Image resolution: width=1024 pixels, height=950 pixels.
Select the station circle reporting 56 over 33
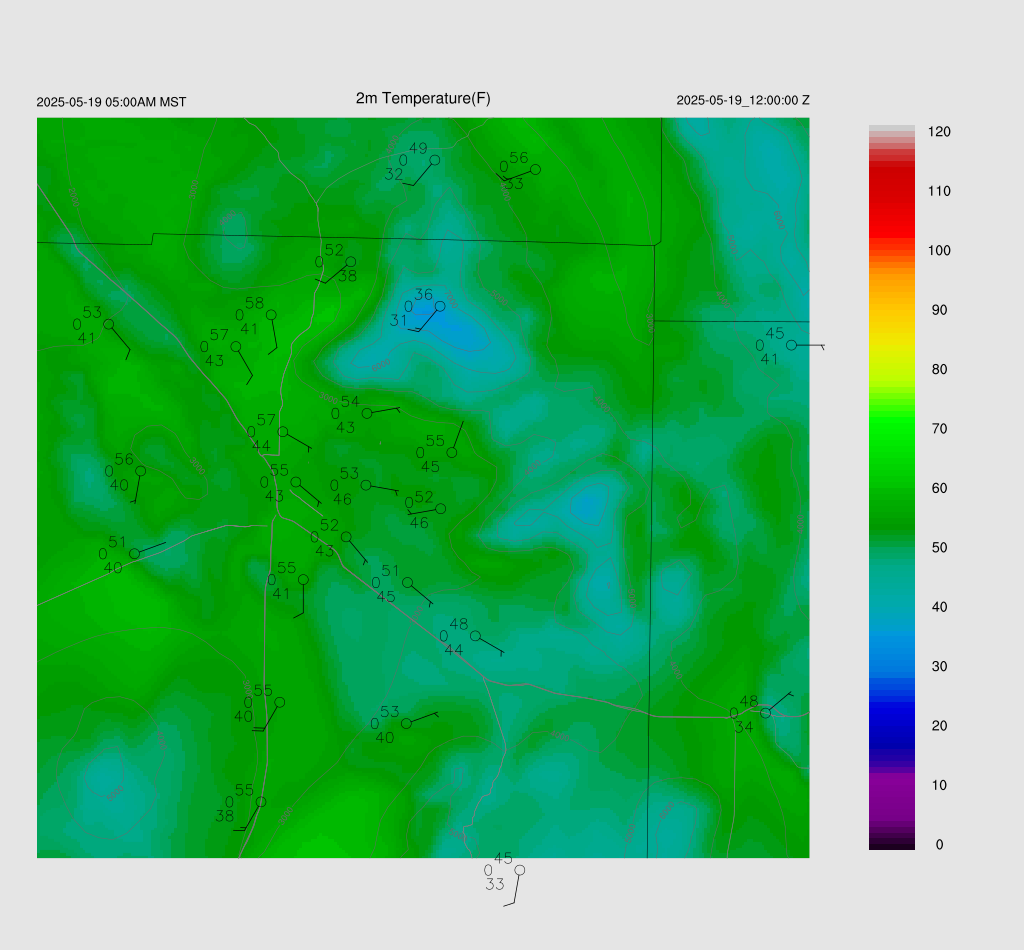click(536, 170)
